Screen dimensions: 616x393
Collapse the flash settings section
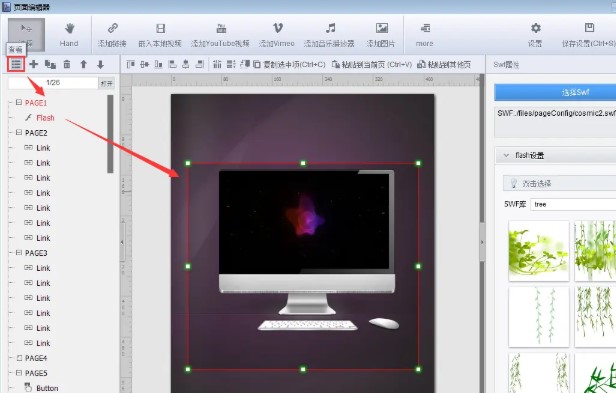506,156
